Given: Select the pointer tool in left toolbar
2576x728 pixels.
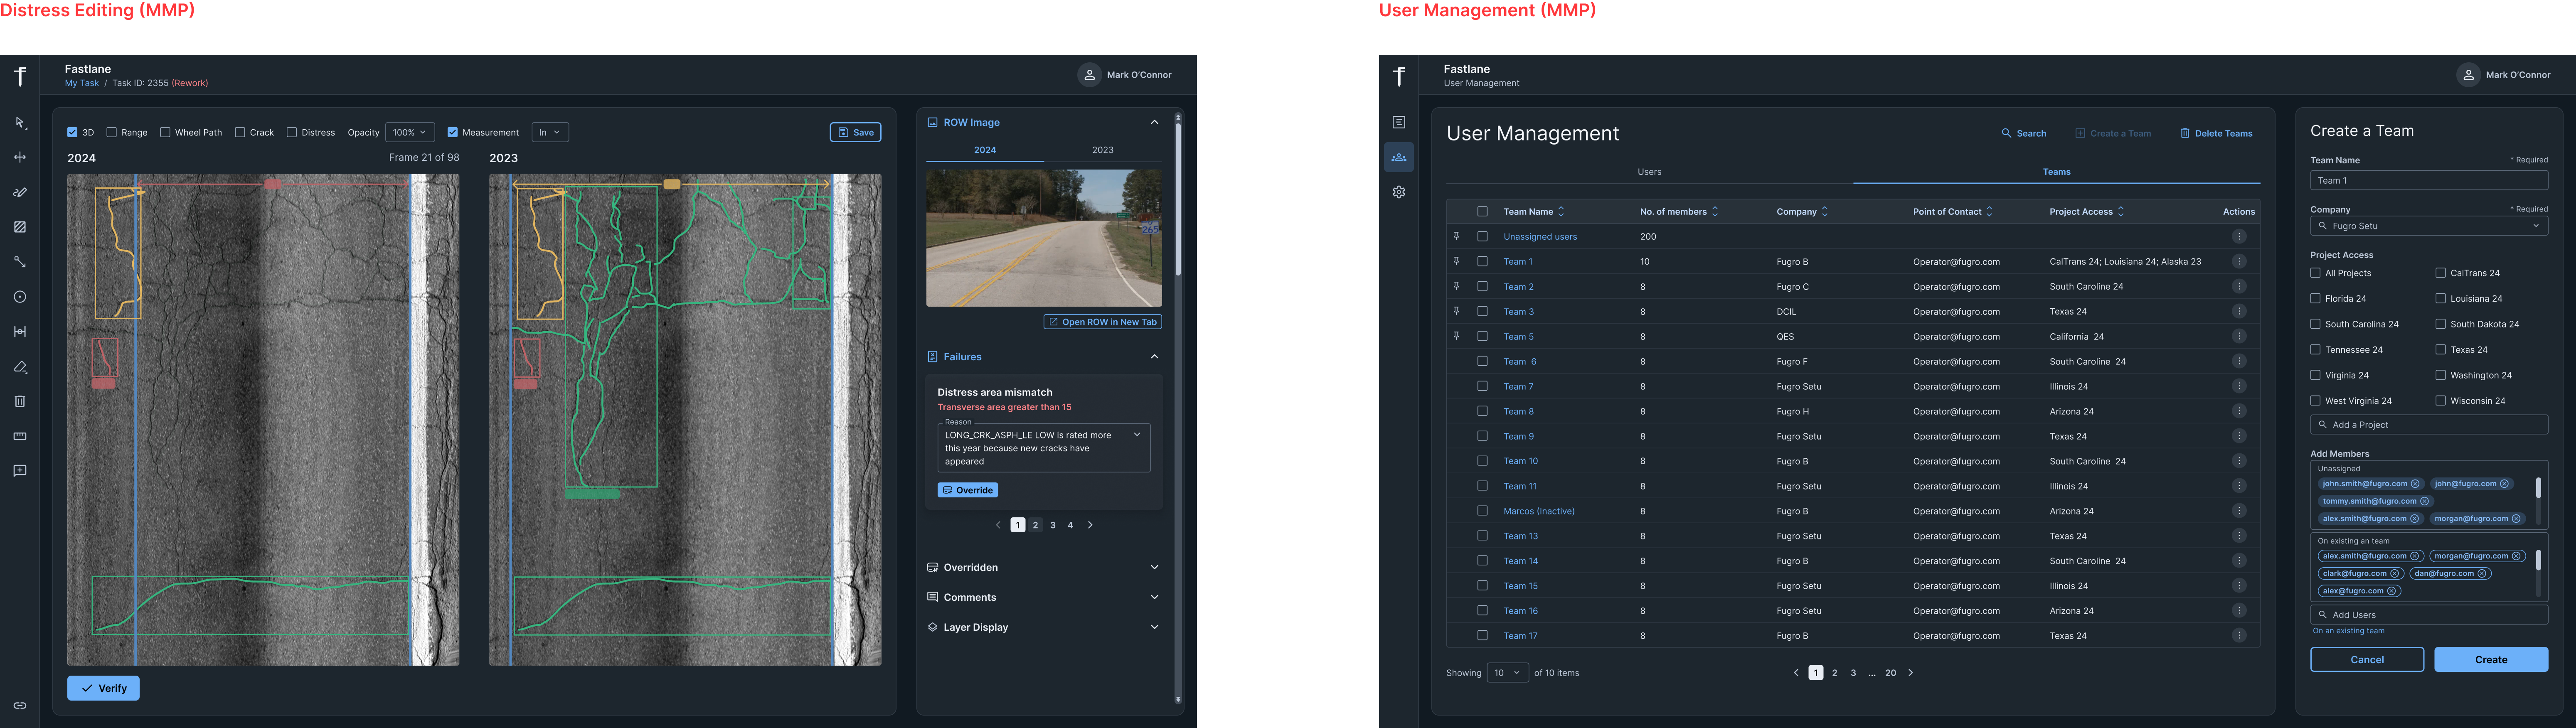Looking at the screenshot, I should tap(20, 123).
